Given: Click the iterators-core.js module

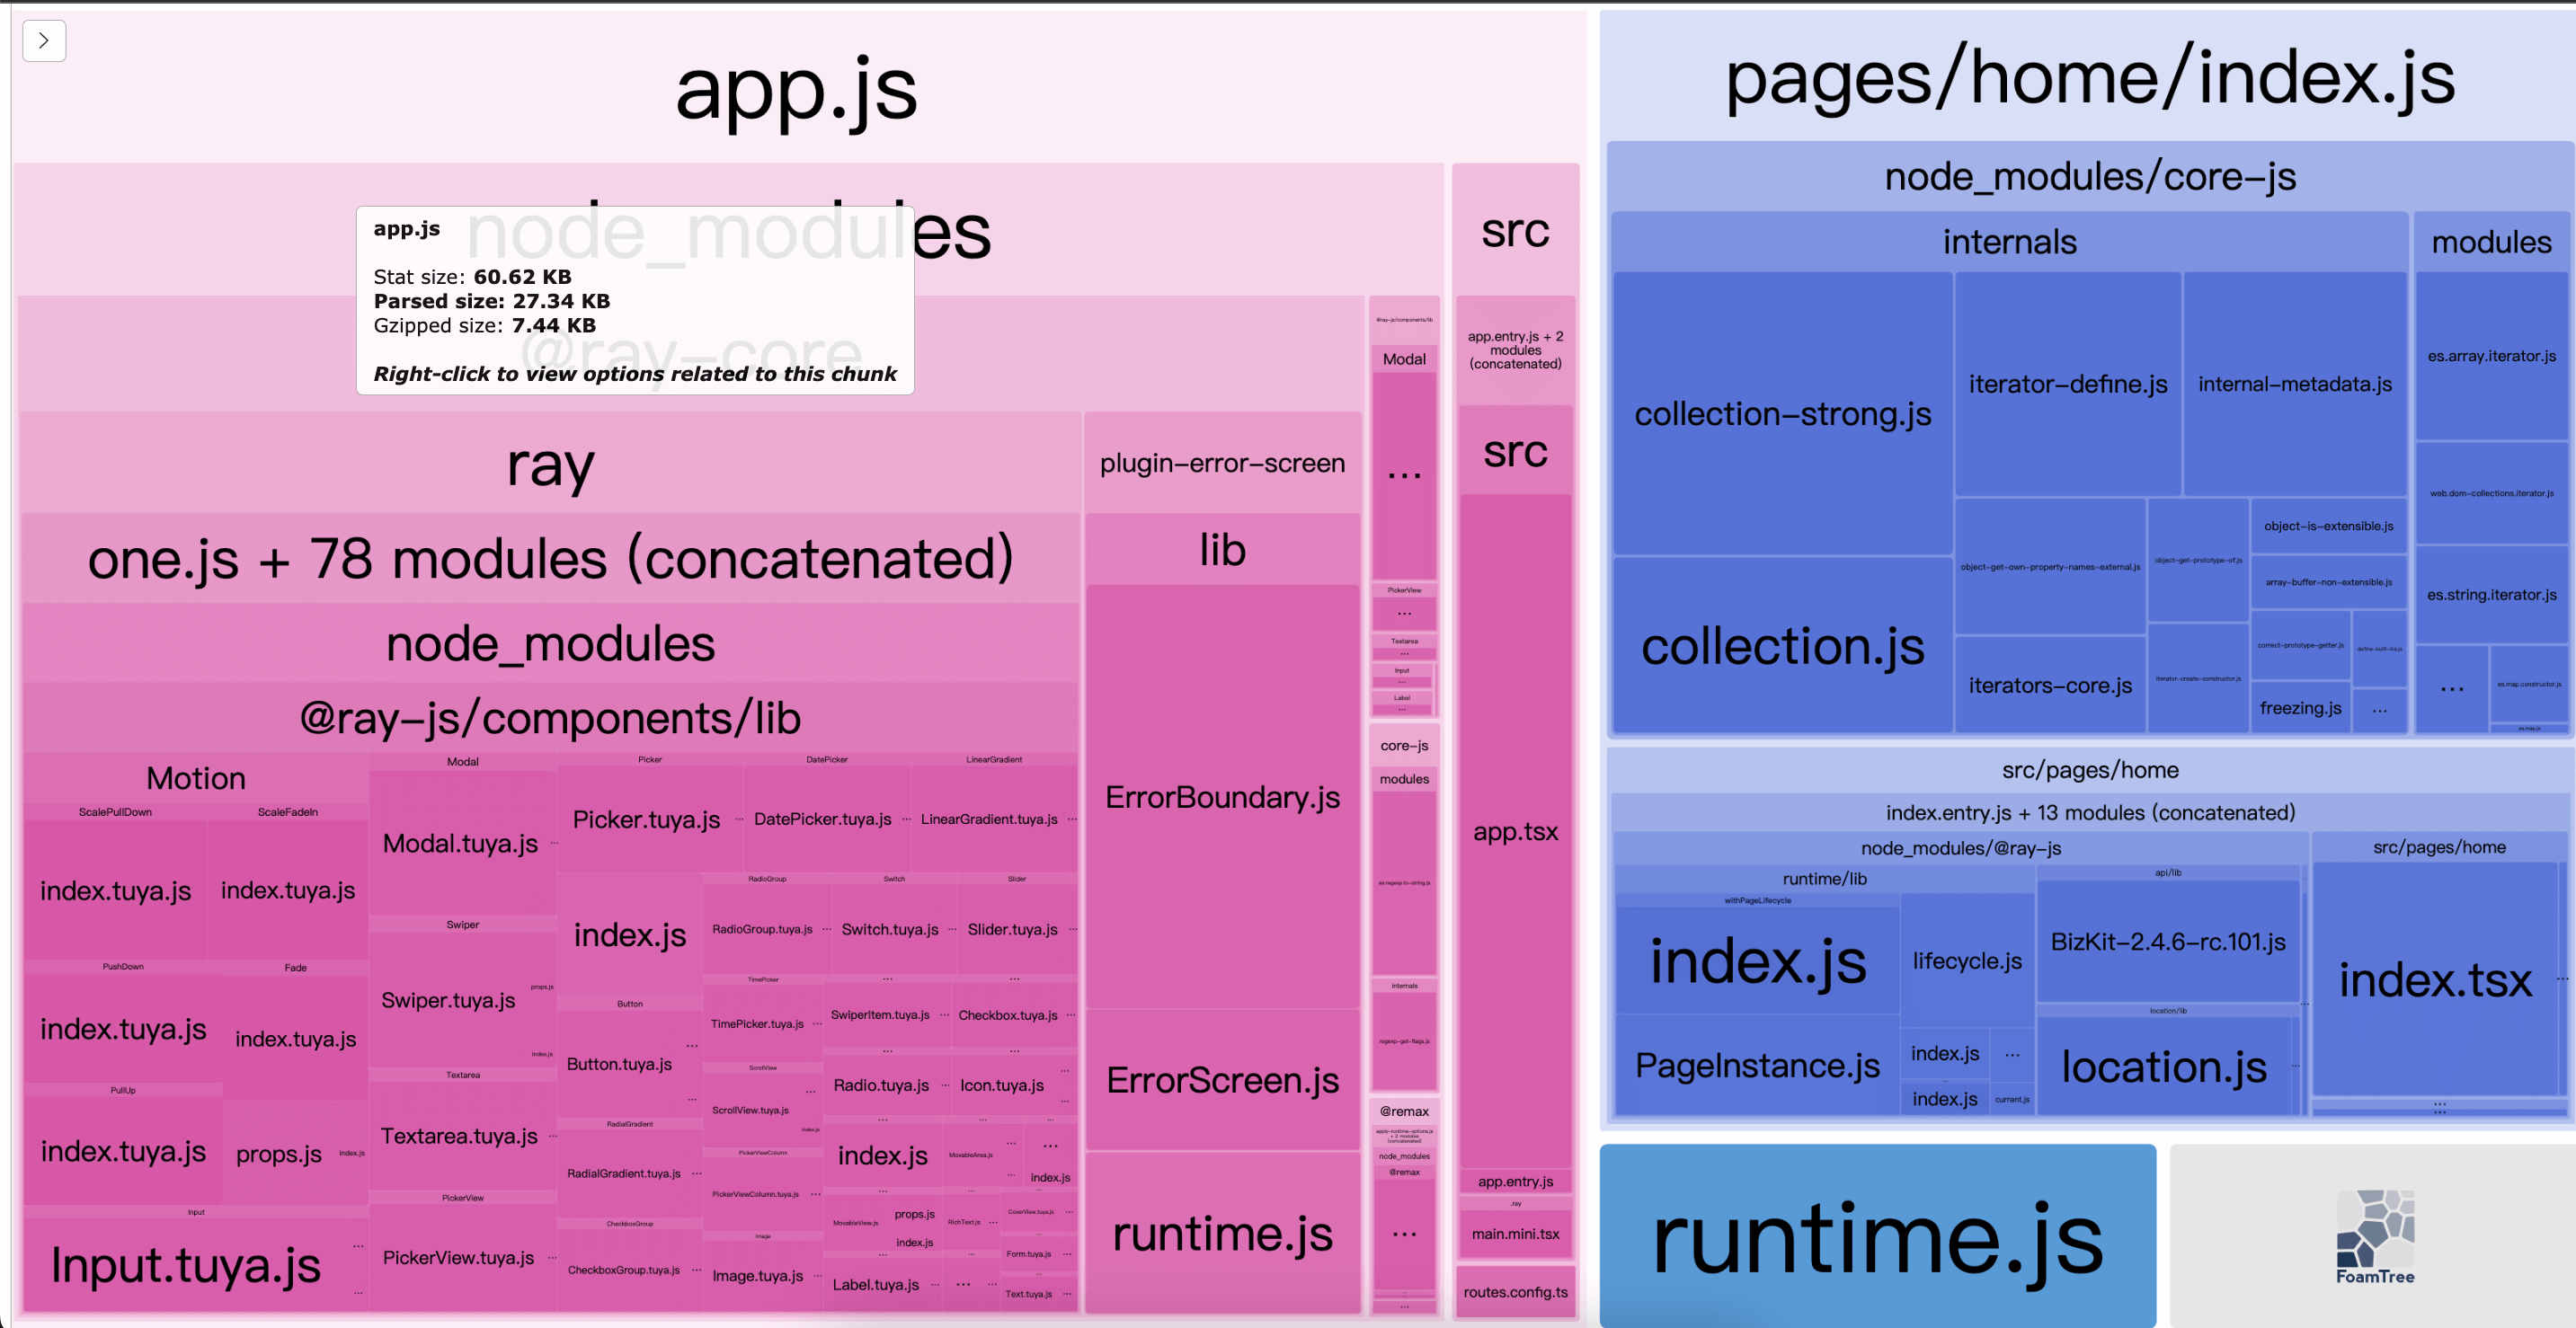Looking at the screenshot, I should 2050,686.
